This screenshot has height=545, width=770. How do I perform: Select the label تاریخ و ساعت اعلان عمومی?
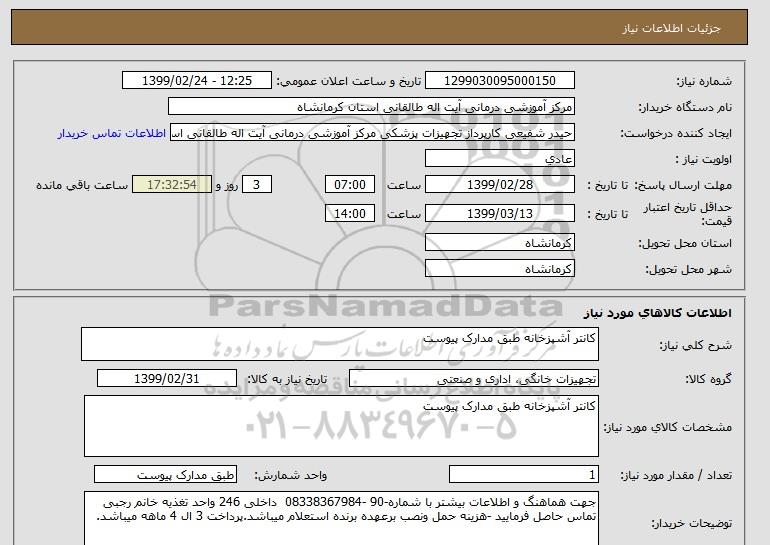(349, 81)
